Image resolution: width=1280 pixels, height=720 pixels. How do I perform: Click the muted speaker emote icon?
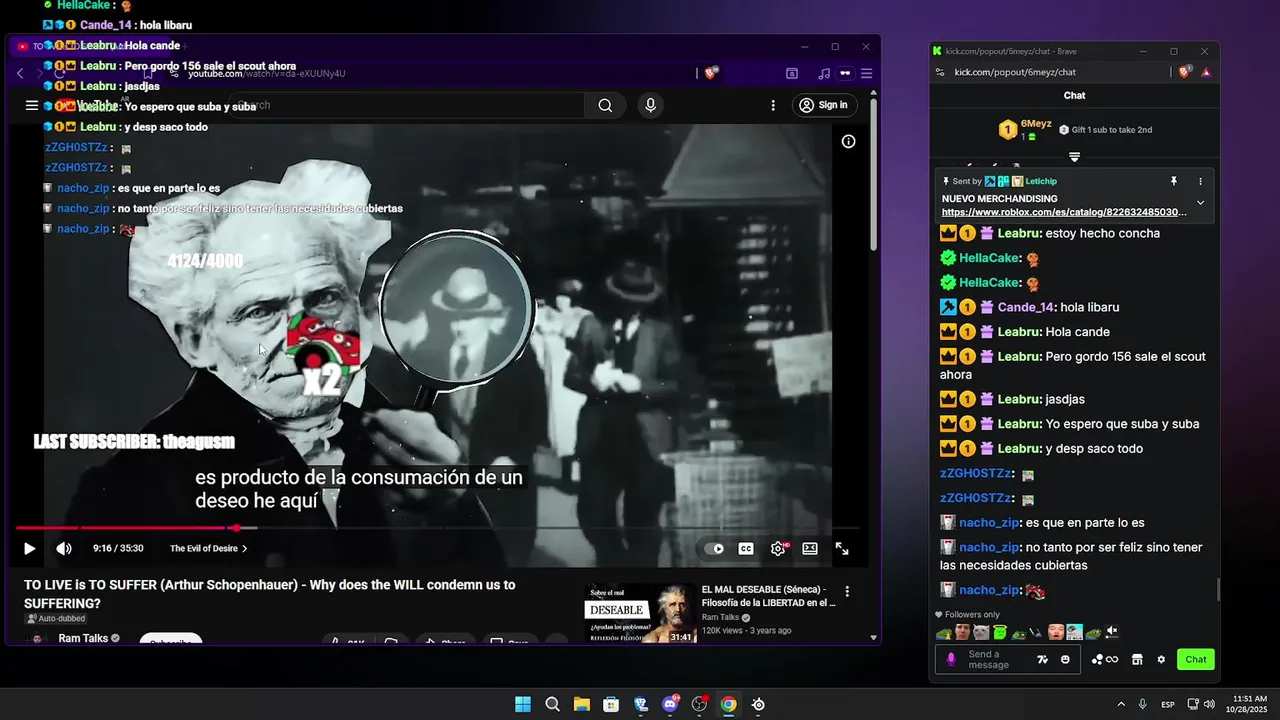1112,632
